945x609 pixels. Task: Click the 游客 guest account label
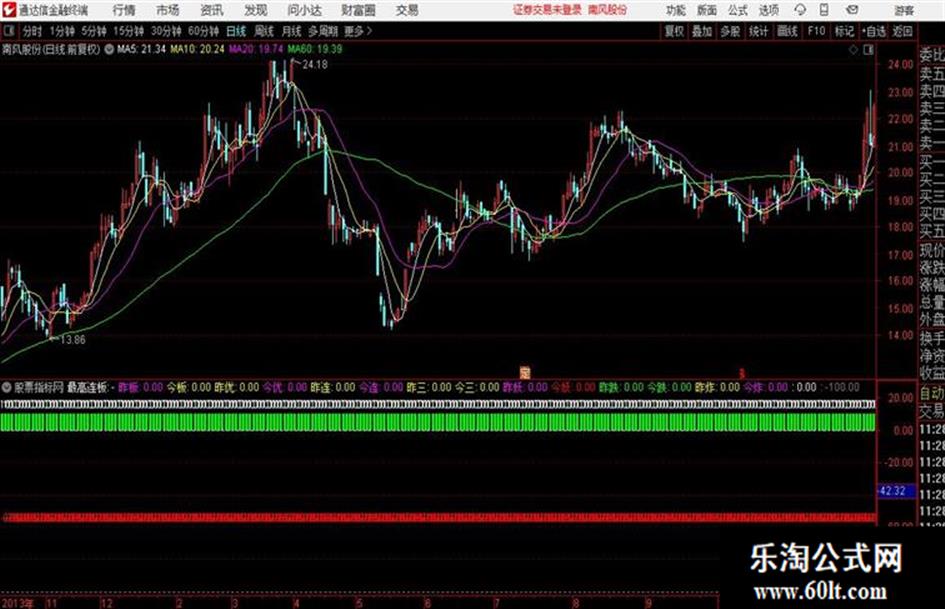click(903, 10)
